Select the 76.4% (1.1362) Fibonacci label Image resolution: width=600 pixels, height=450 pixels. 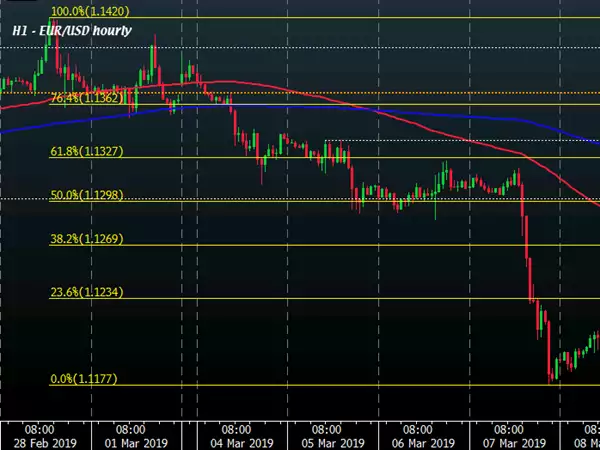coord(85,98)
